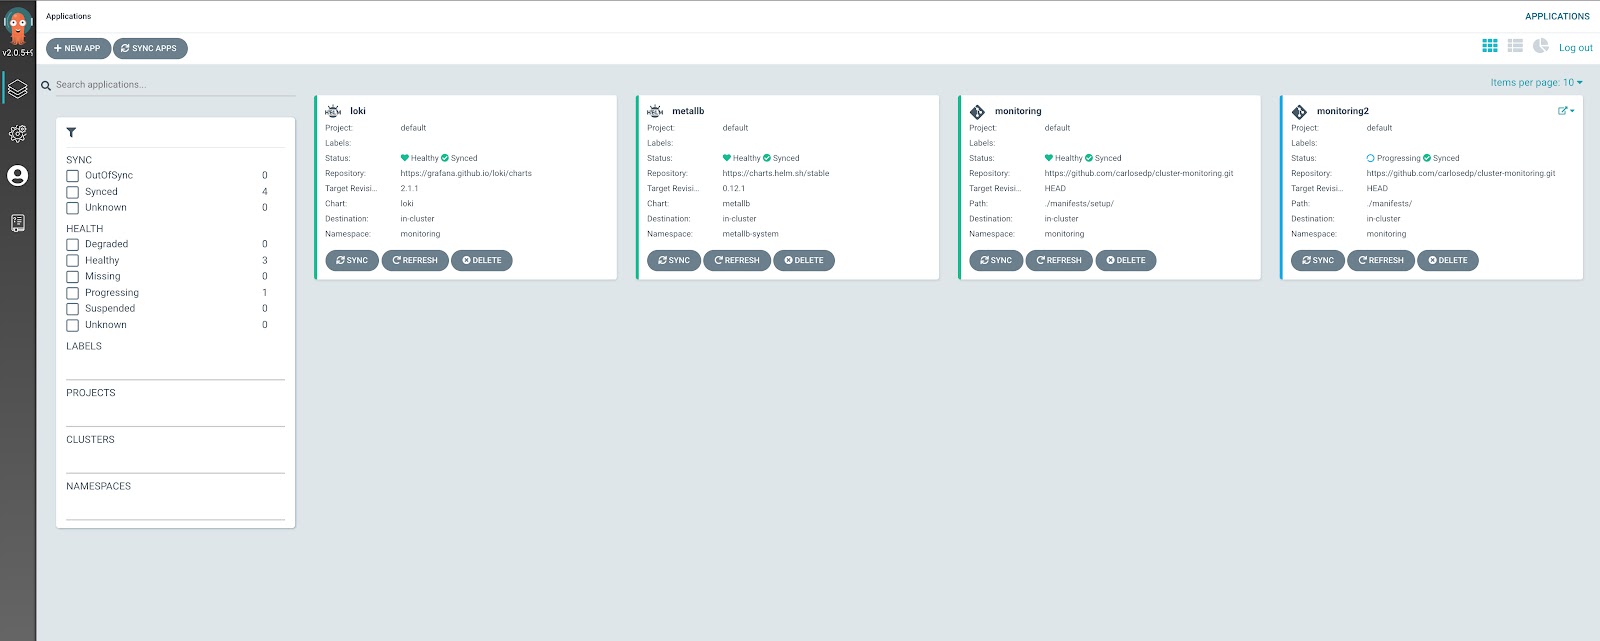Click Synced check icon on metallb card
1600x641 pixels.
767,158
